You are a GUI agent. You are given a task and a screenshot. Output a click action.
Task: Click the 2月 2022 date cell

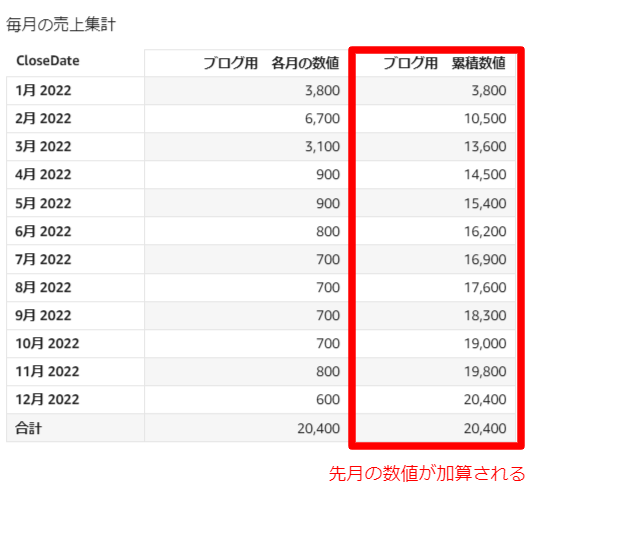(44, 118)
